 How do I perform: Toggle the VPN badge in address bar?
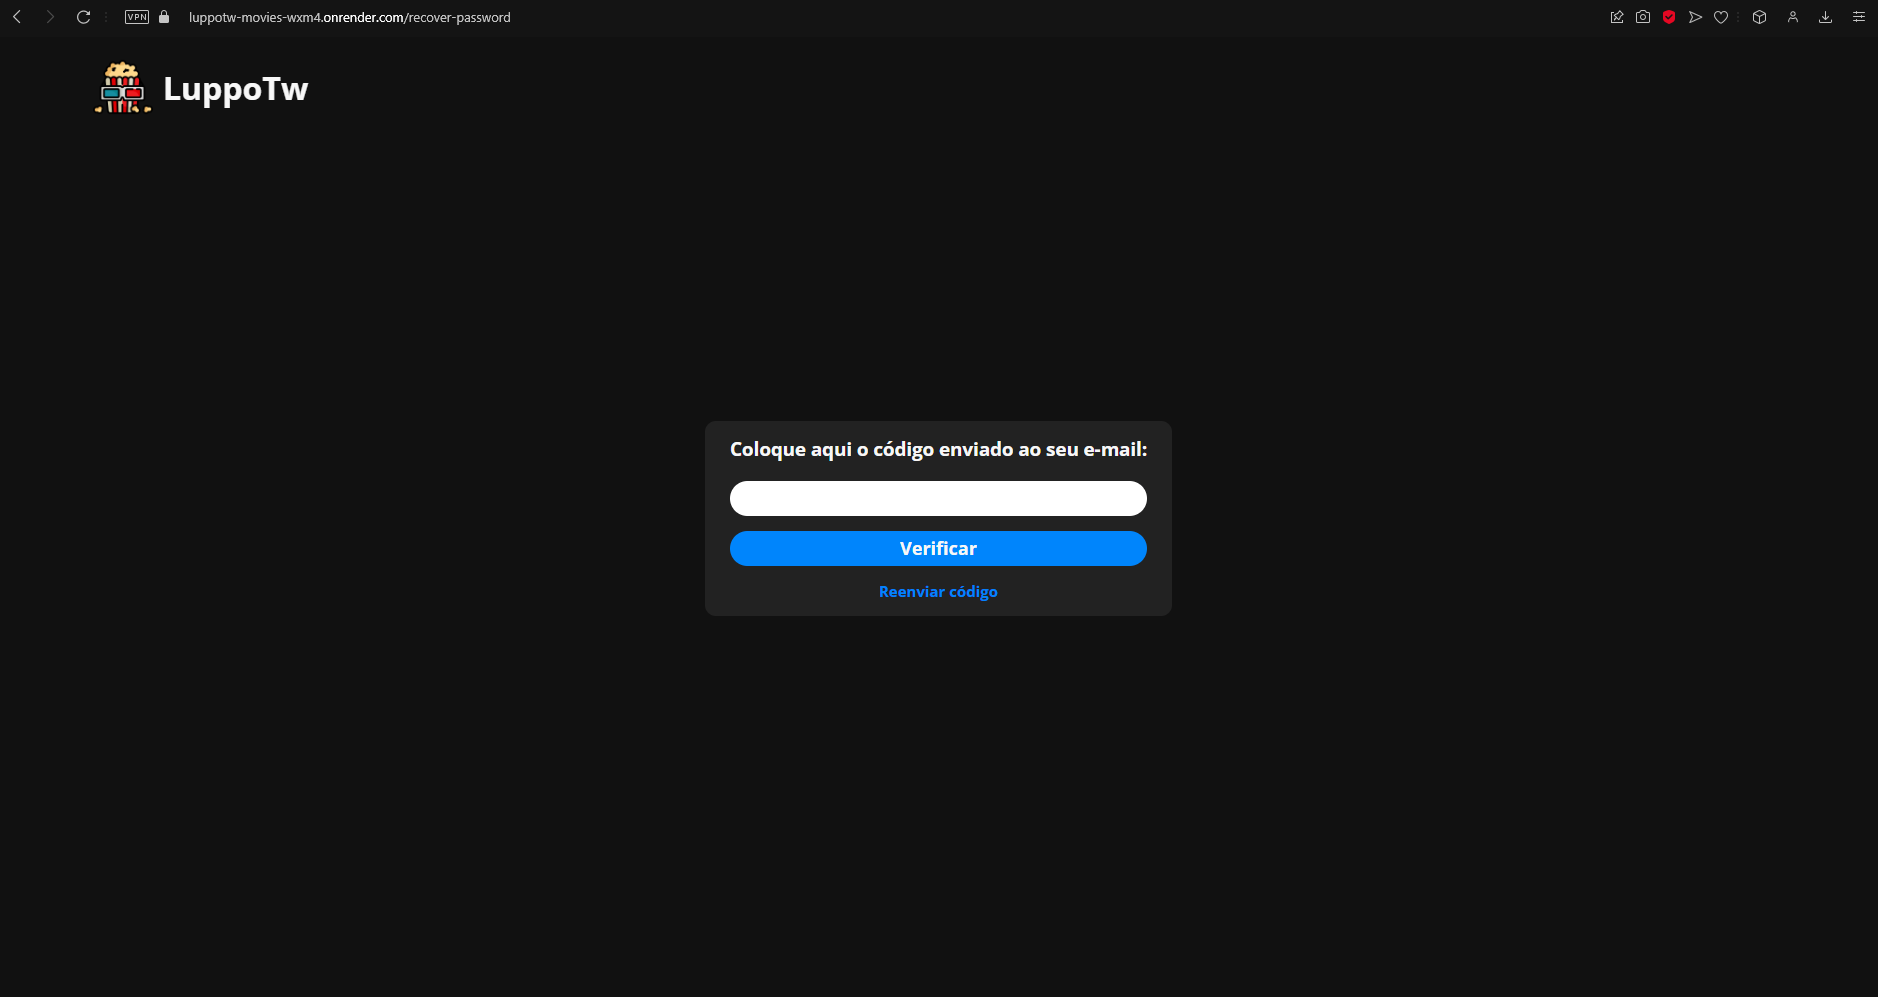(136, 17)
